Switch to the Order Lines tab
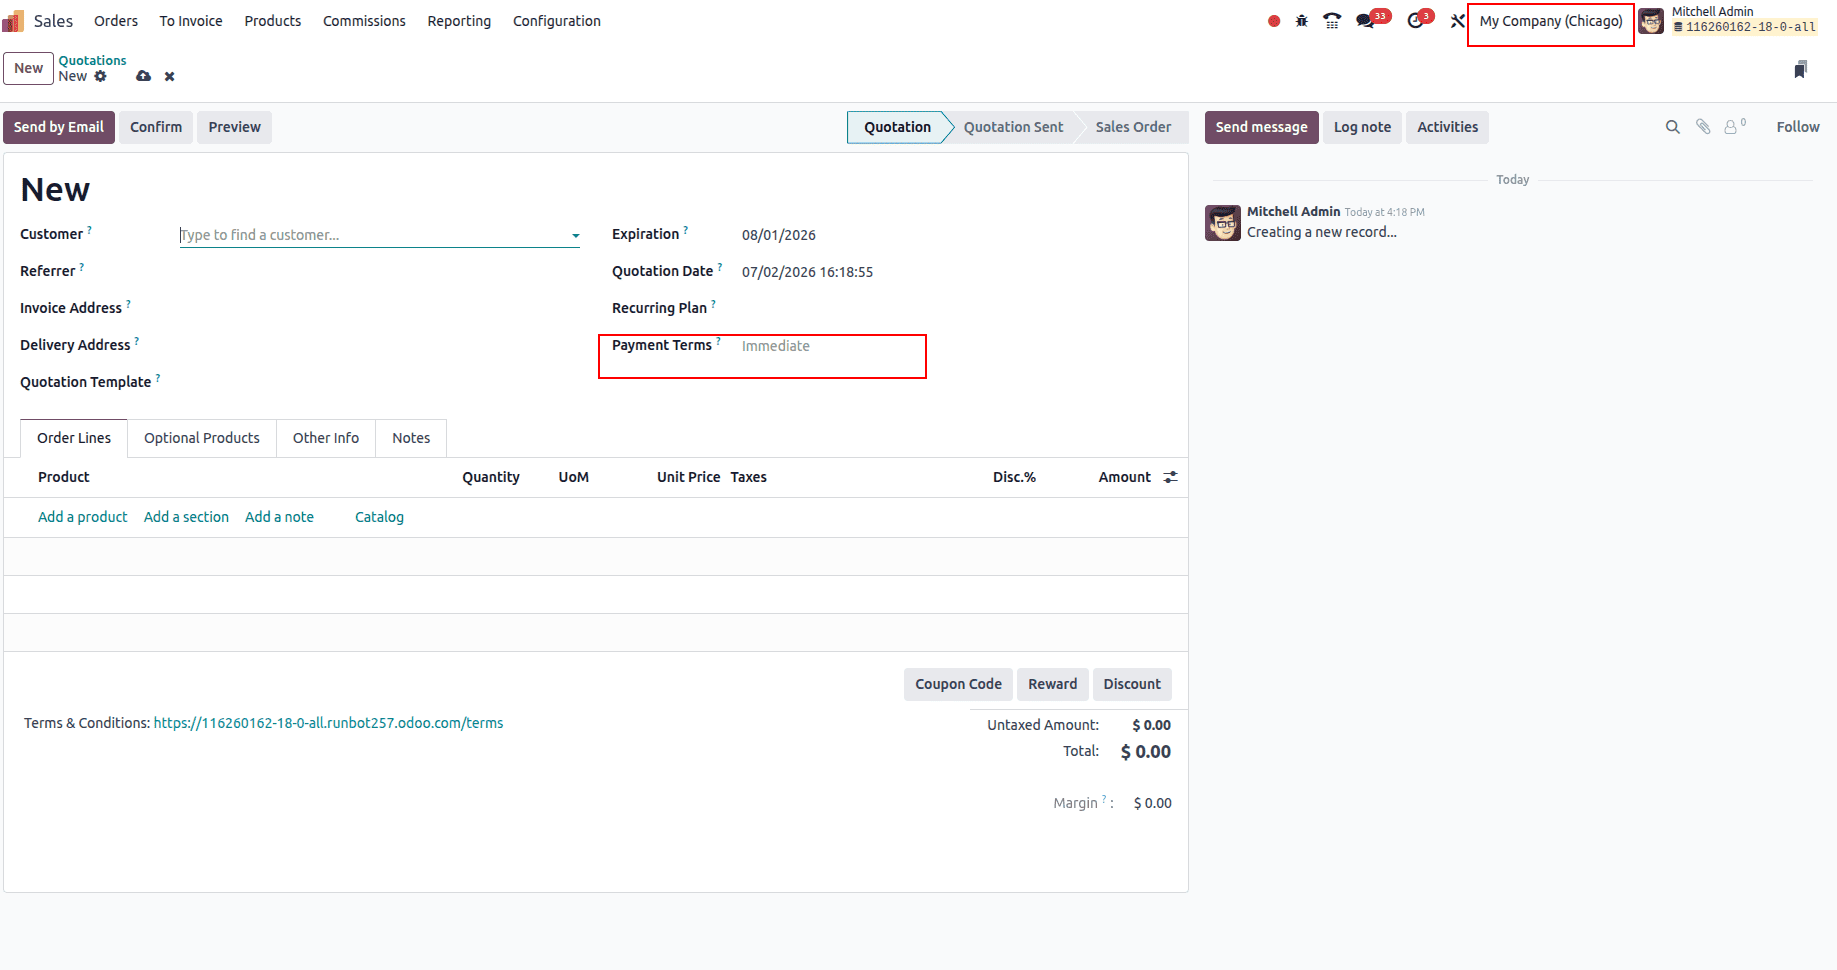The image size is (1837, 970). pos(74,438)
